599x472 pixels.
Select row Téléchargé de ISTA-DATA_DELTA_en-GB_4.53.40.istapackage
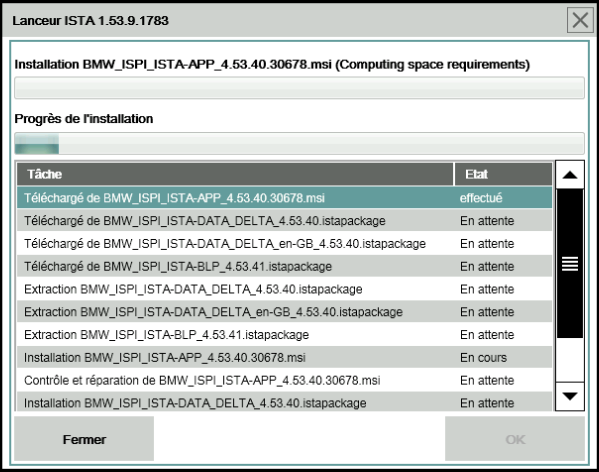285,244
